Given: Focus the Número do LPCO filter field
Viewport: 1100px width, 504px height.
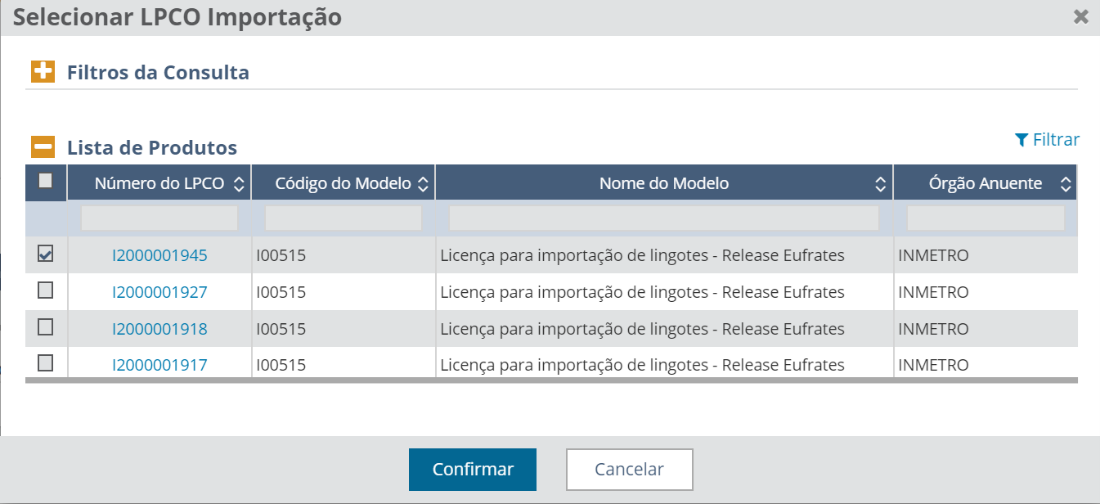Looking at the screenshot, I should [159, 218].
